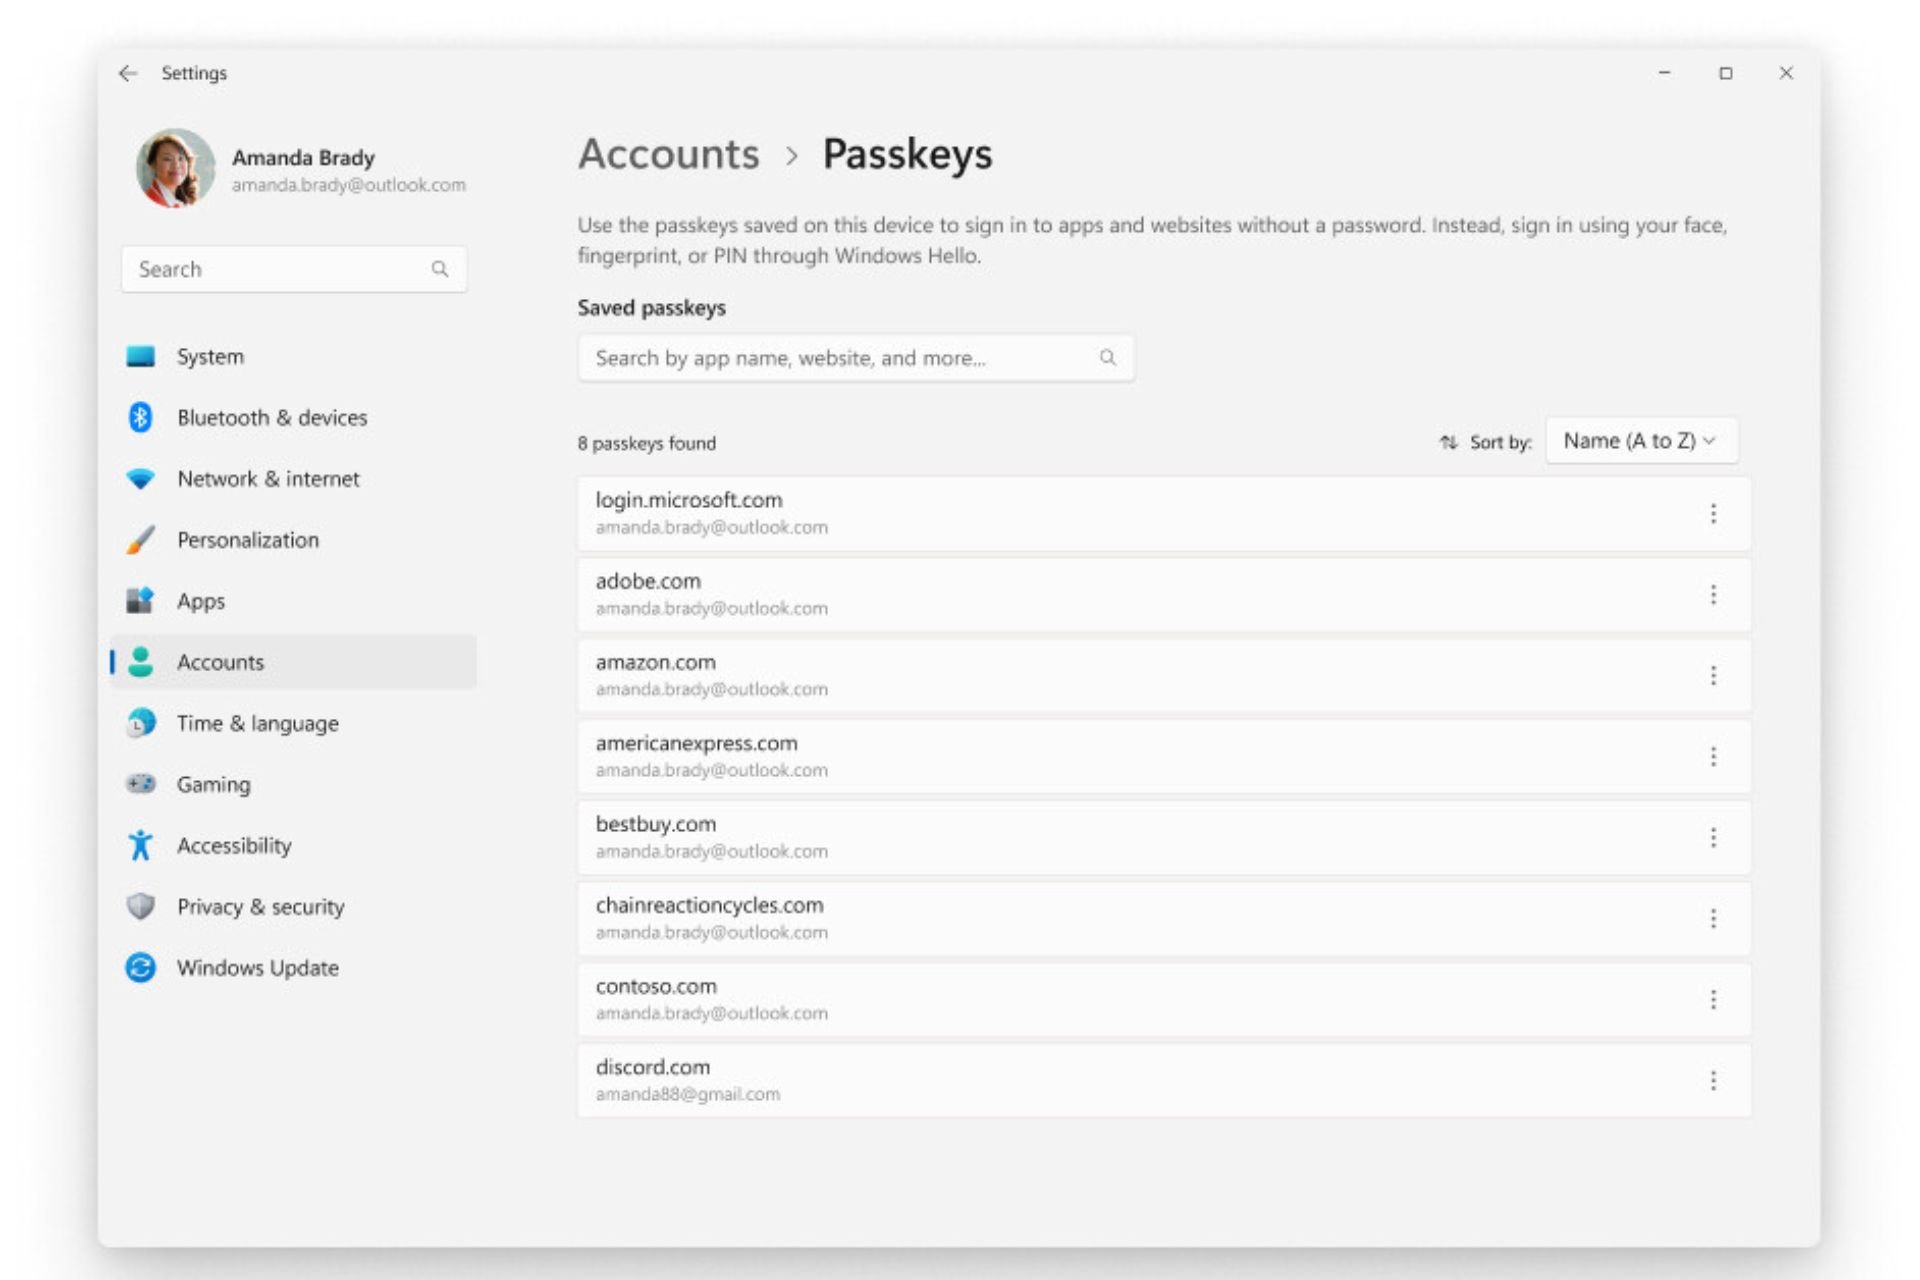The width and height of the screenshot is (1920, 1280).
Task: Go to the Personalization label
Action: pos(248,540)
